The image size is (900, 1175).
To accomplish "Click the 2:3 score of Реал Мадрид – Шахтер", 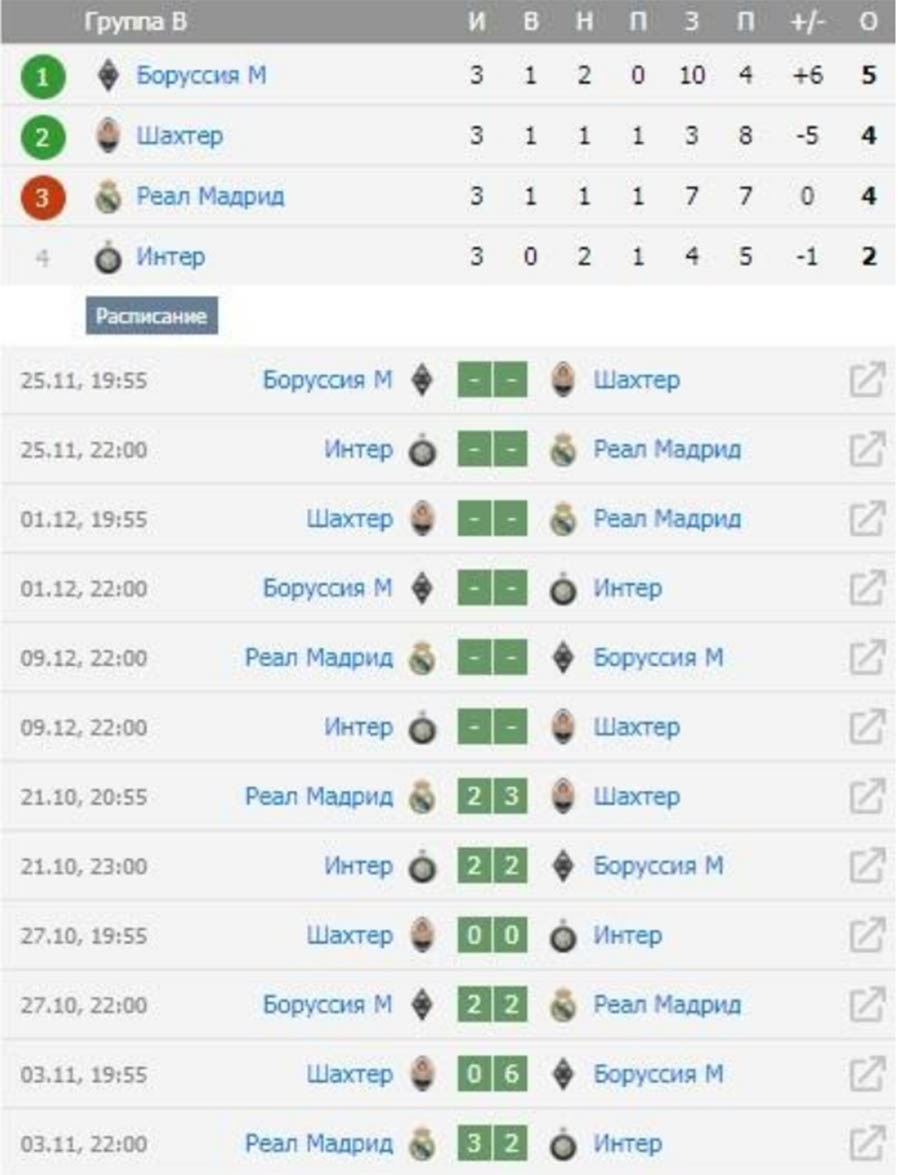I will (492, 797).
